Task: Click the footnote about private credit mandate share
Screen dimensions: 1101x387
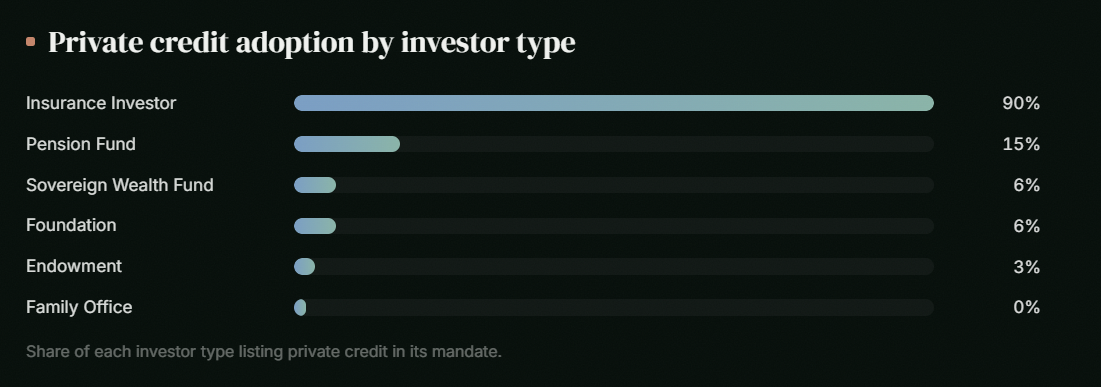Action: [264, 351]
